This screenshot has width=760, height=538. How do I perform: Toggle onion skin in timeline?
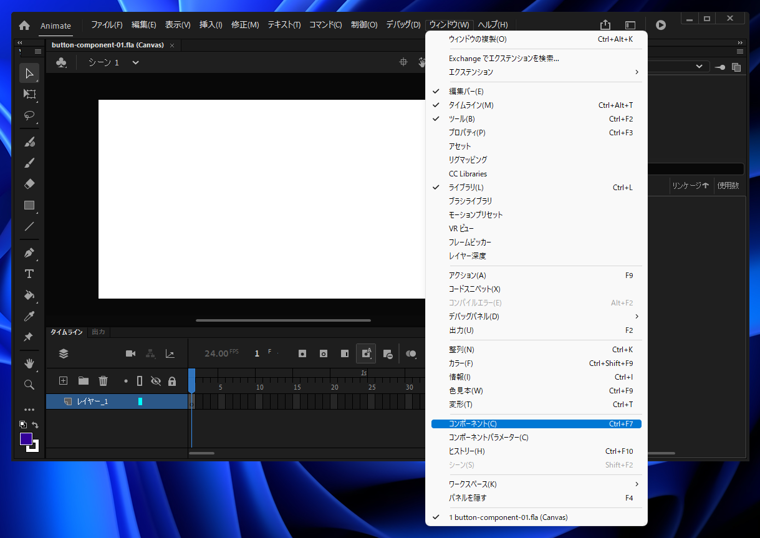click(411, 353)
